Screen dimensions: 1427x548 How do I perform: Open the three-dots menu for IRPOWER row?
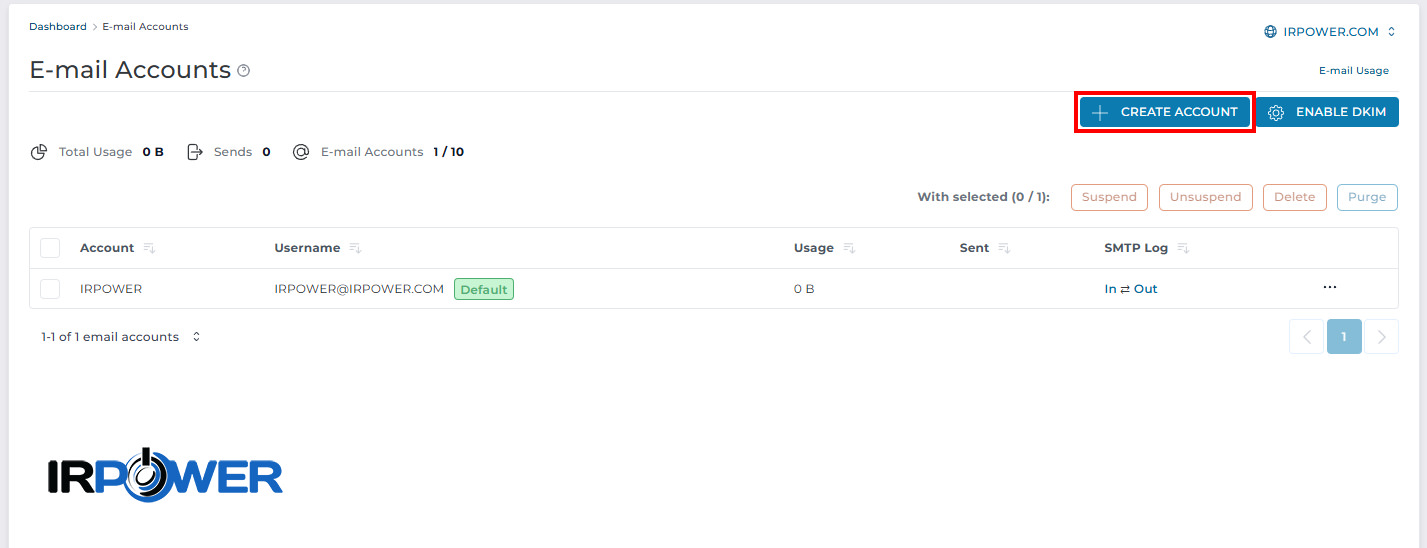pyautogui.click(x=1329, y=287)
